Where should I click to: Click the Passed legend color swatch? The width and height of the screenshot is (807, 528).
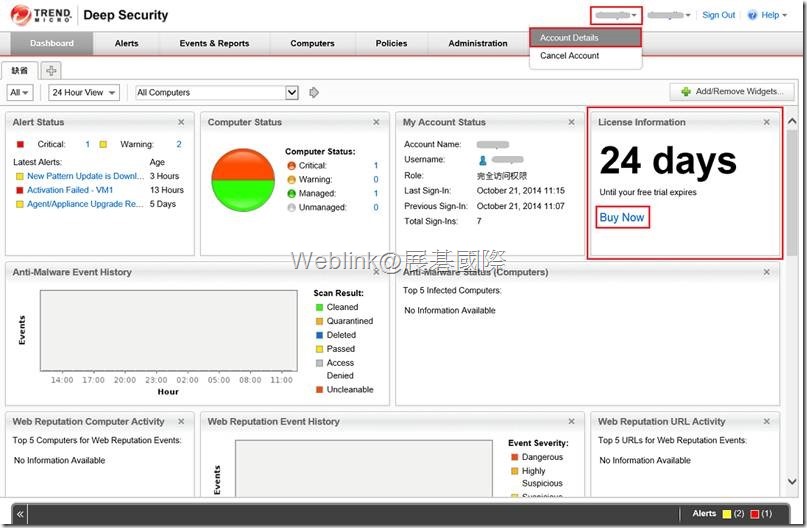click(x=319, y=349)
